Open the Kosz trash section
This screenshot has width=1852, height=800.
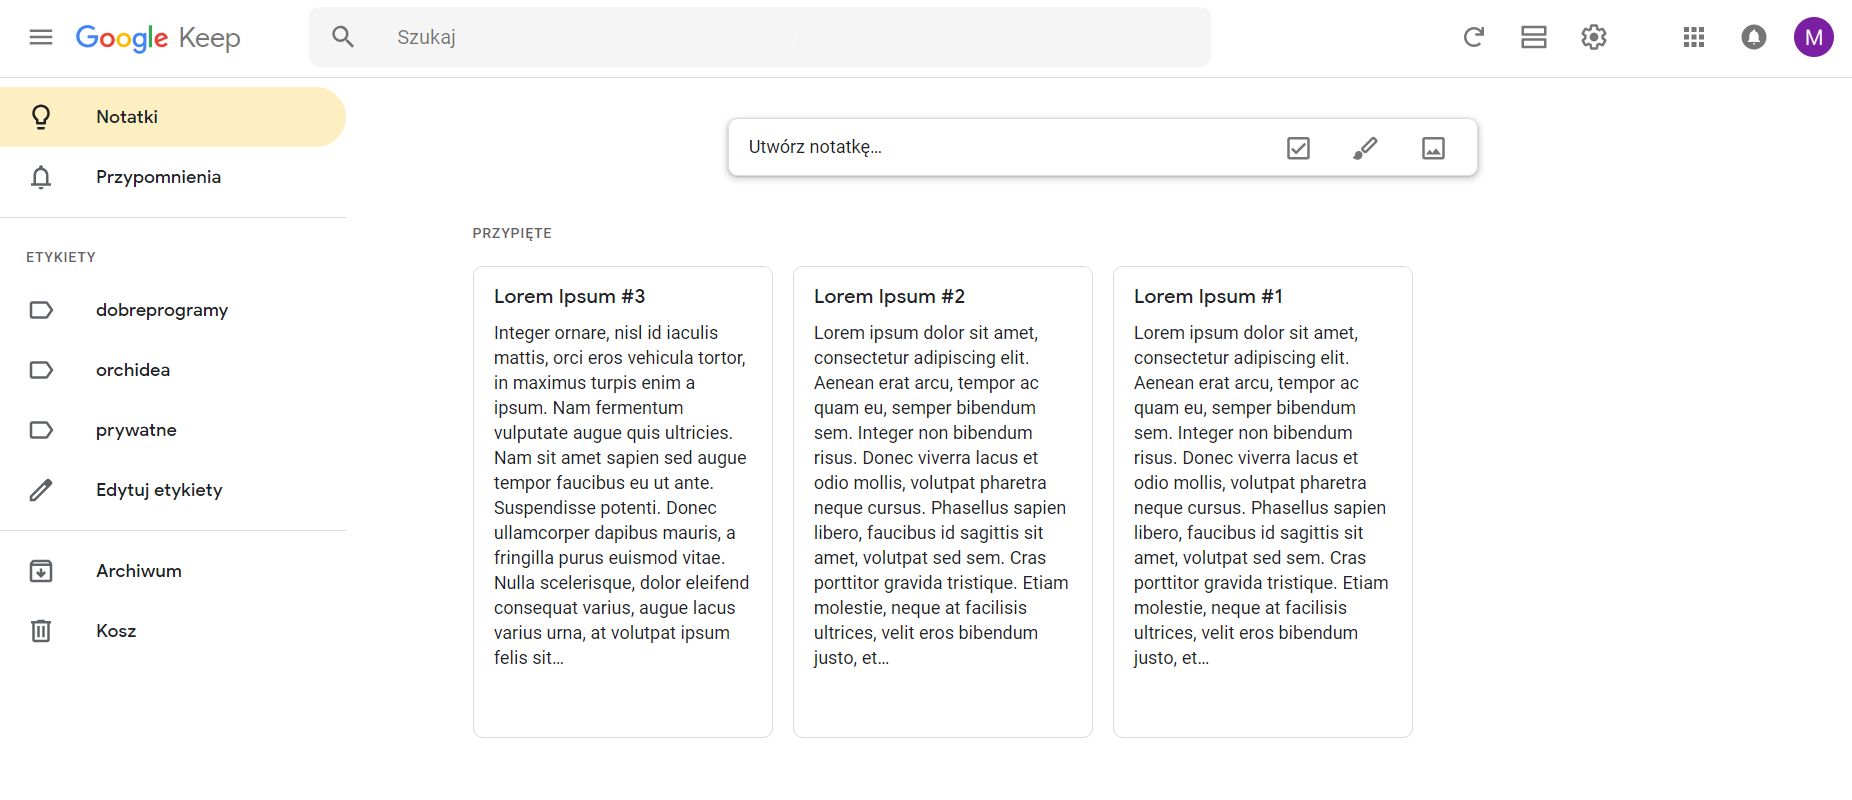coord(116,631)
